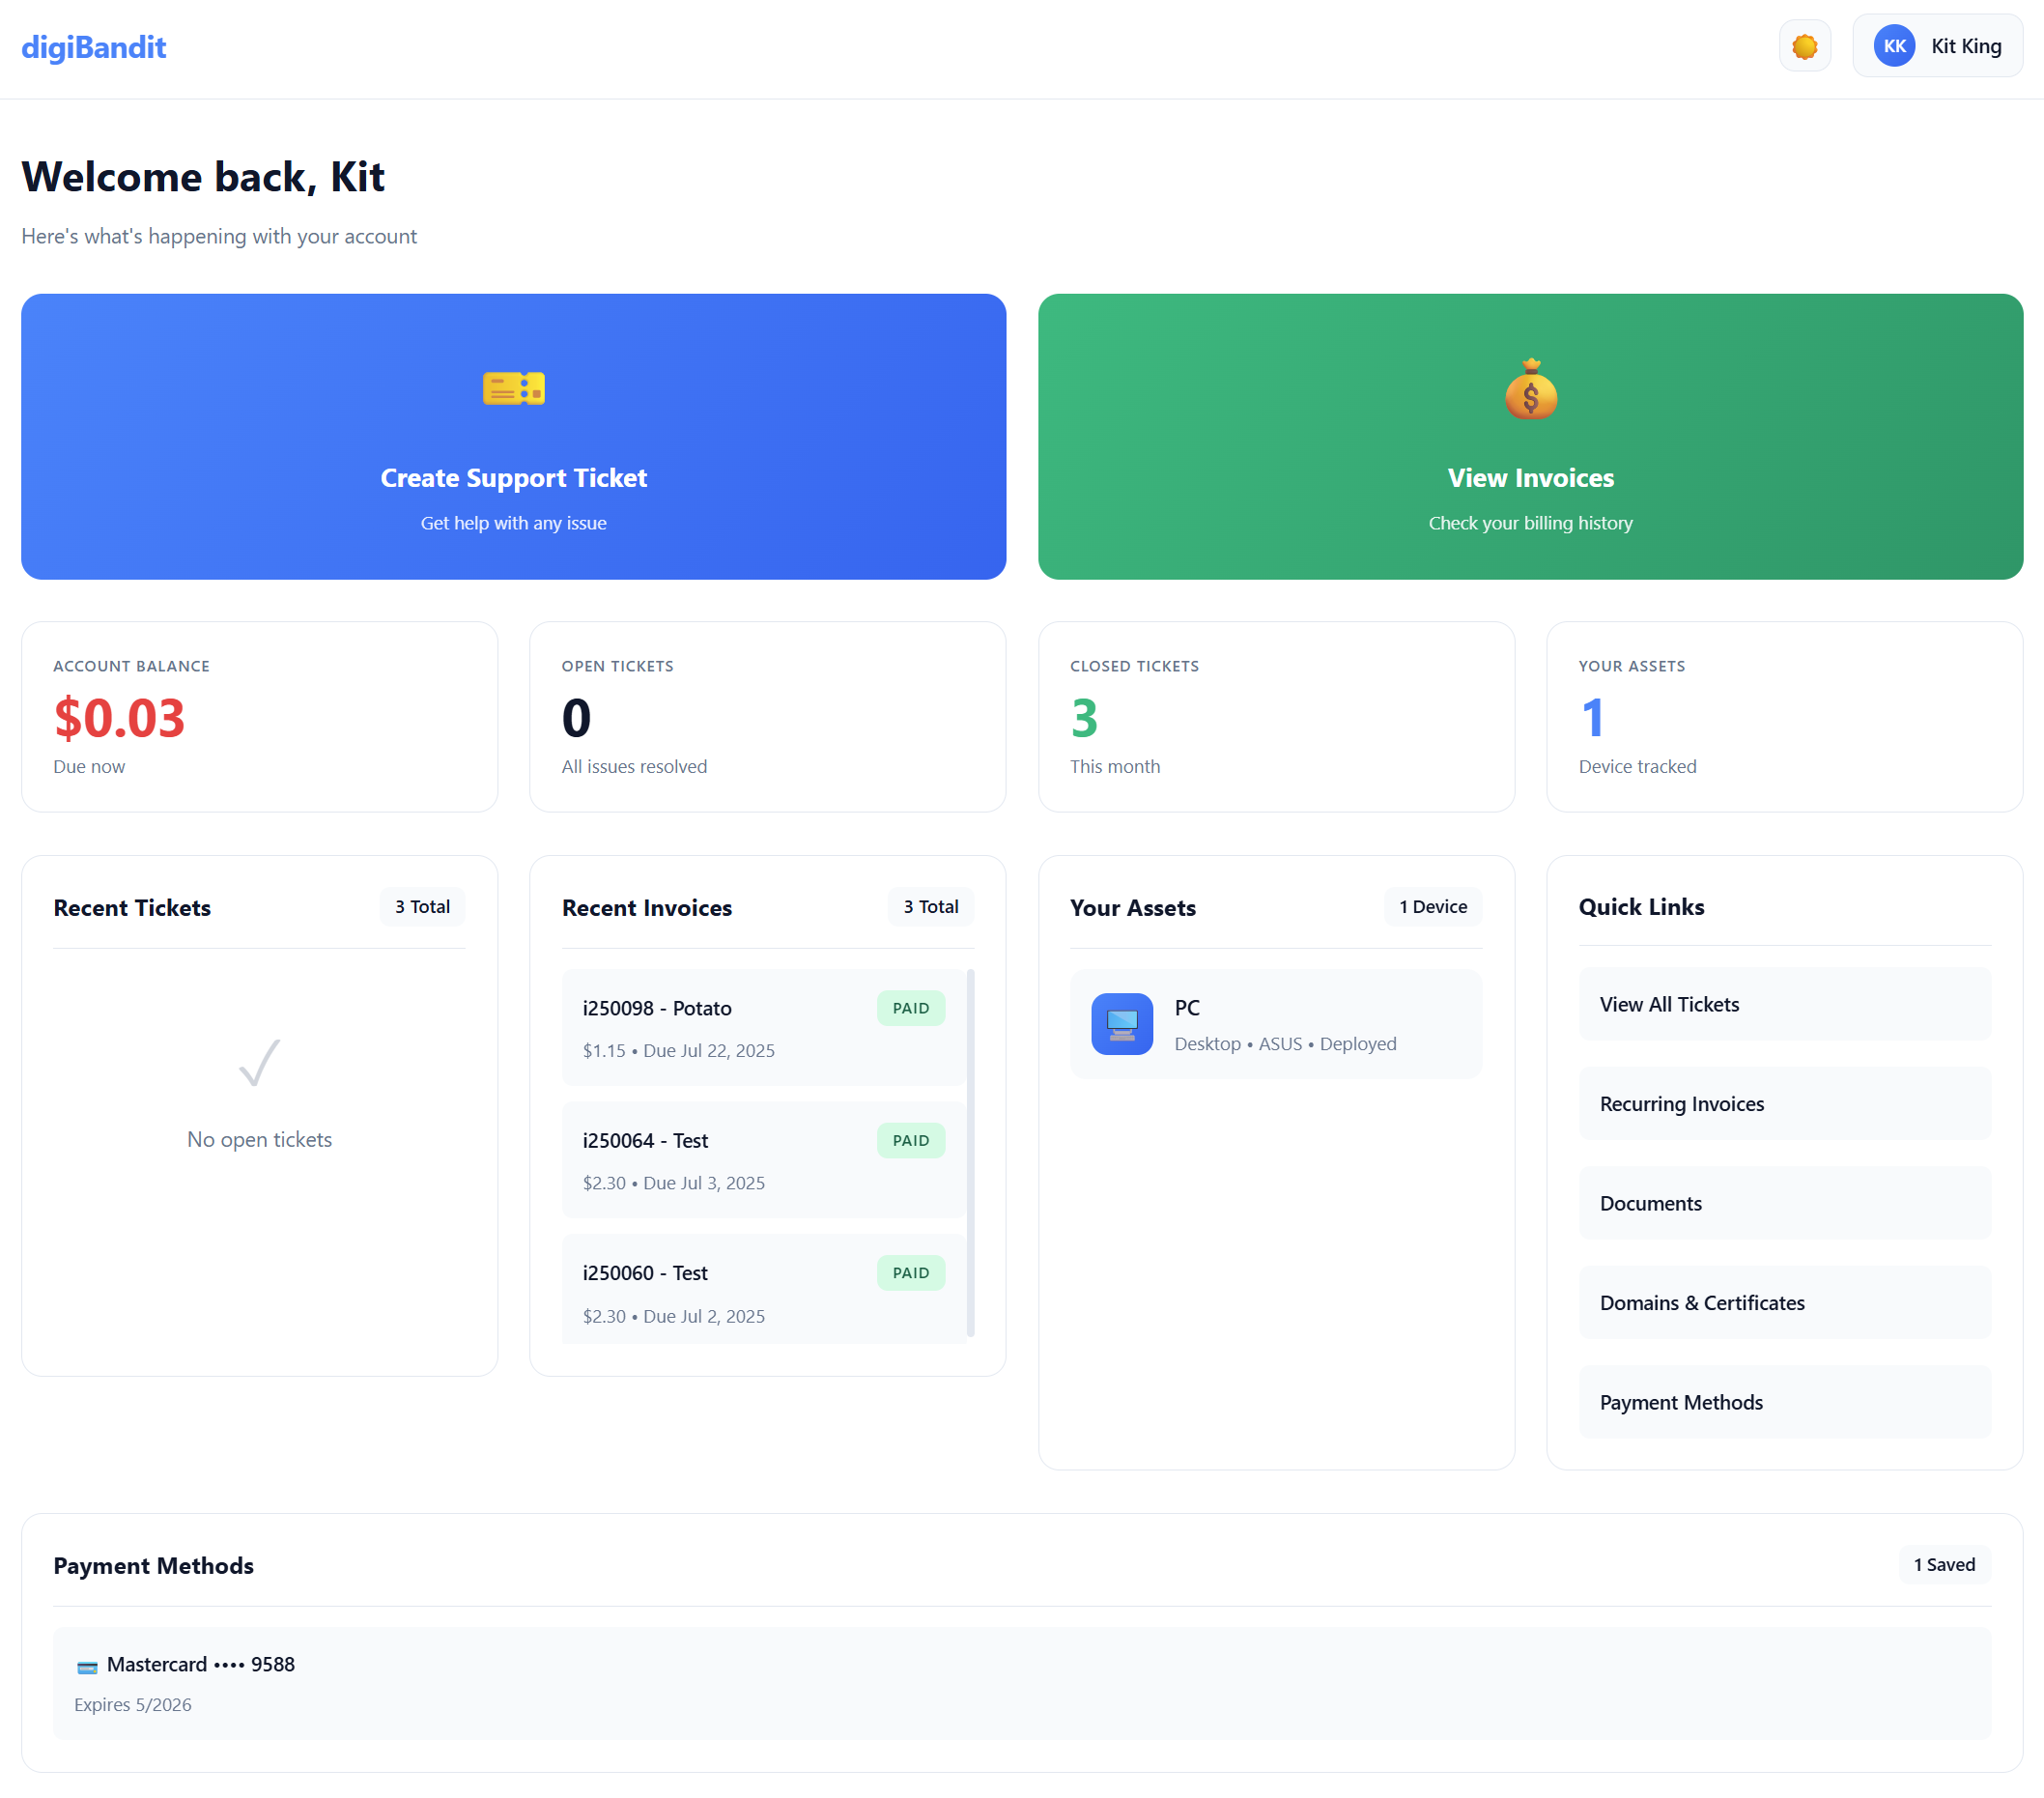2044x1798 pixels.
Task: Click PAID badge on invoice i250064
Action: [x=910, y=1140]
